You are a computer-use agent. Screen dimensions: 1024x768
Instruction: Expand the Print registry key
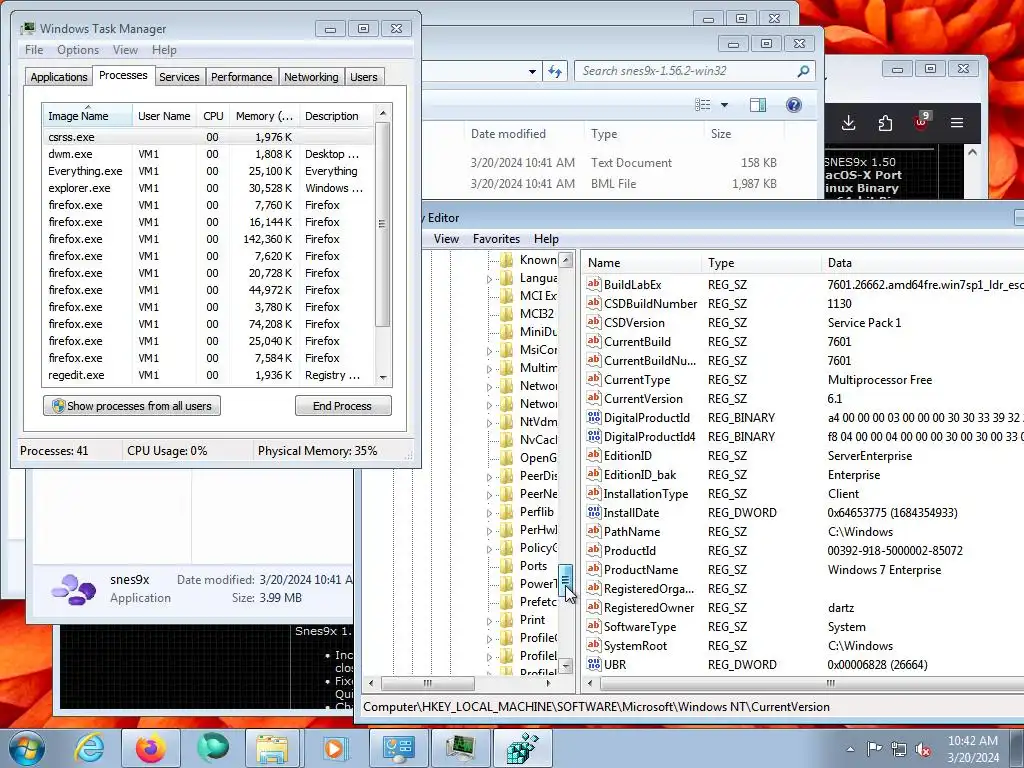[489, 620]
